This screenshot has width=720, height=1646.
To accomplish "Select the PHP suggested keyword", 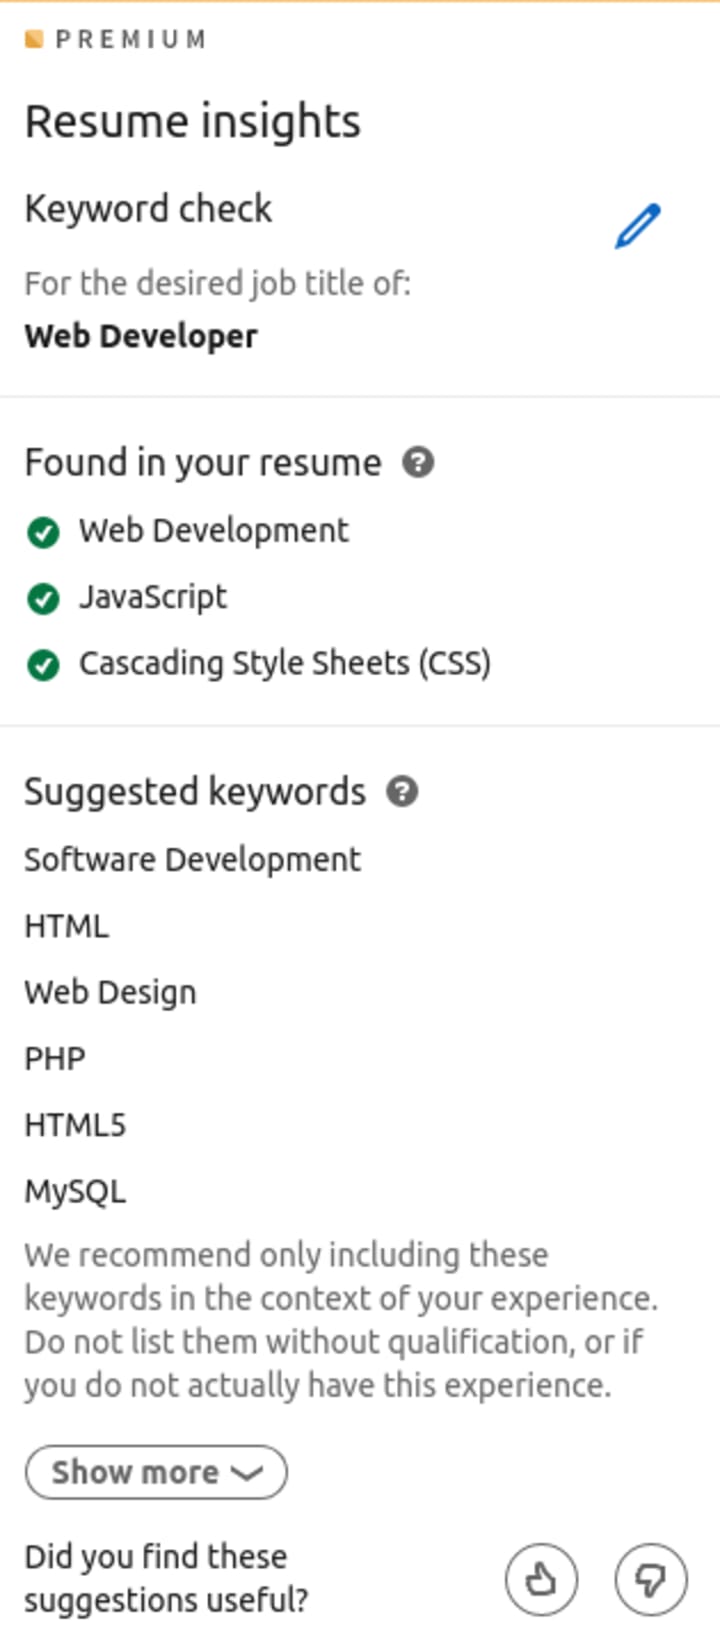I will 55,1058.
